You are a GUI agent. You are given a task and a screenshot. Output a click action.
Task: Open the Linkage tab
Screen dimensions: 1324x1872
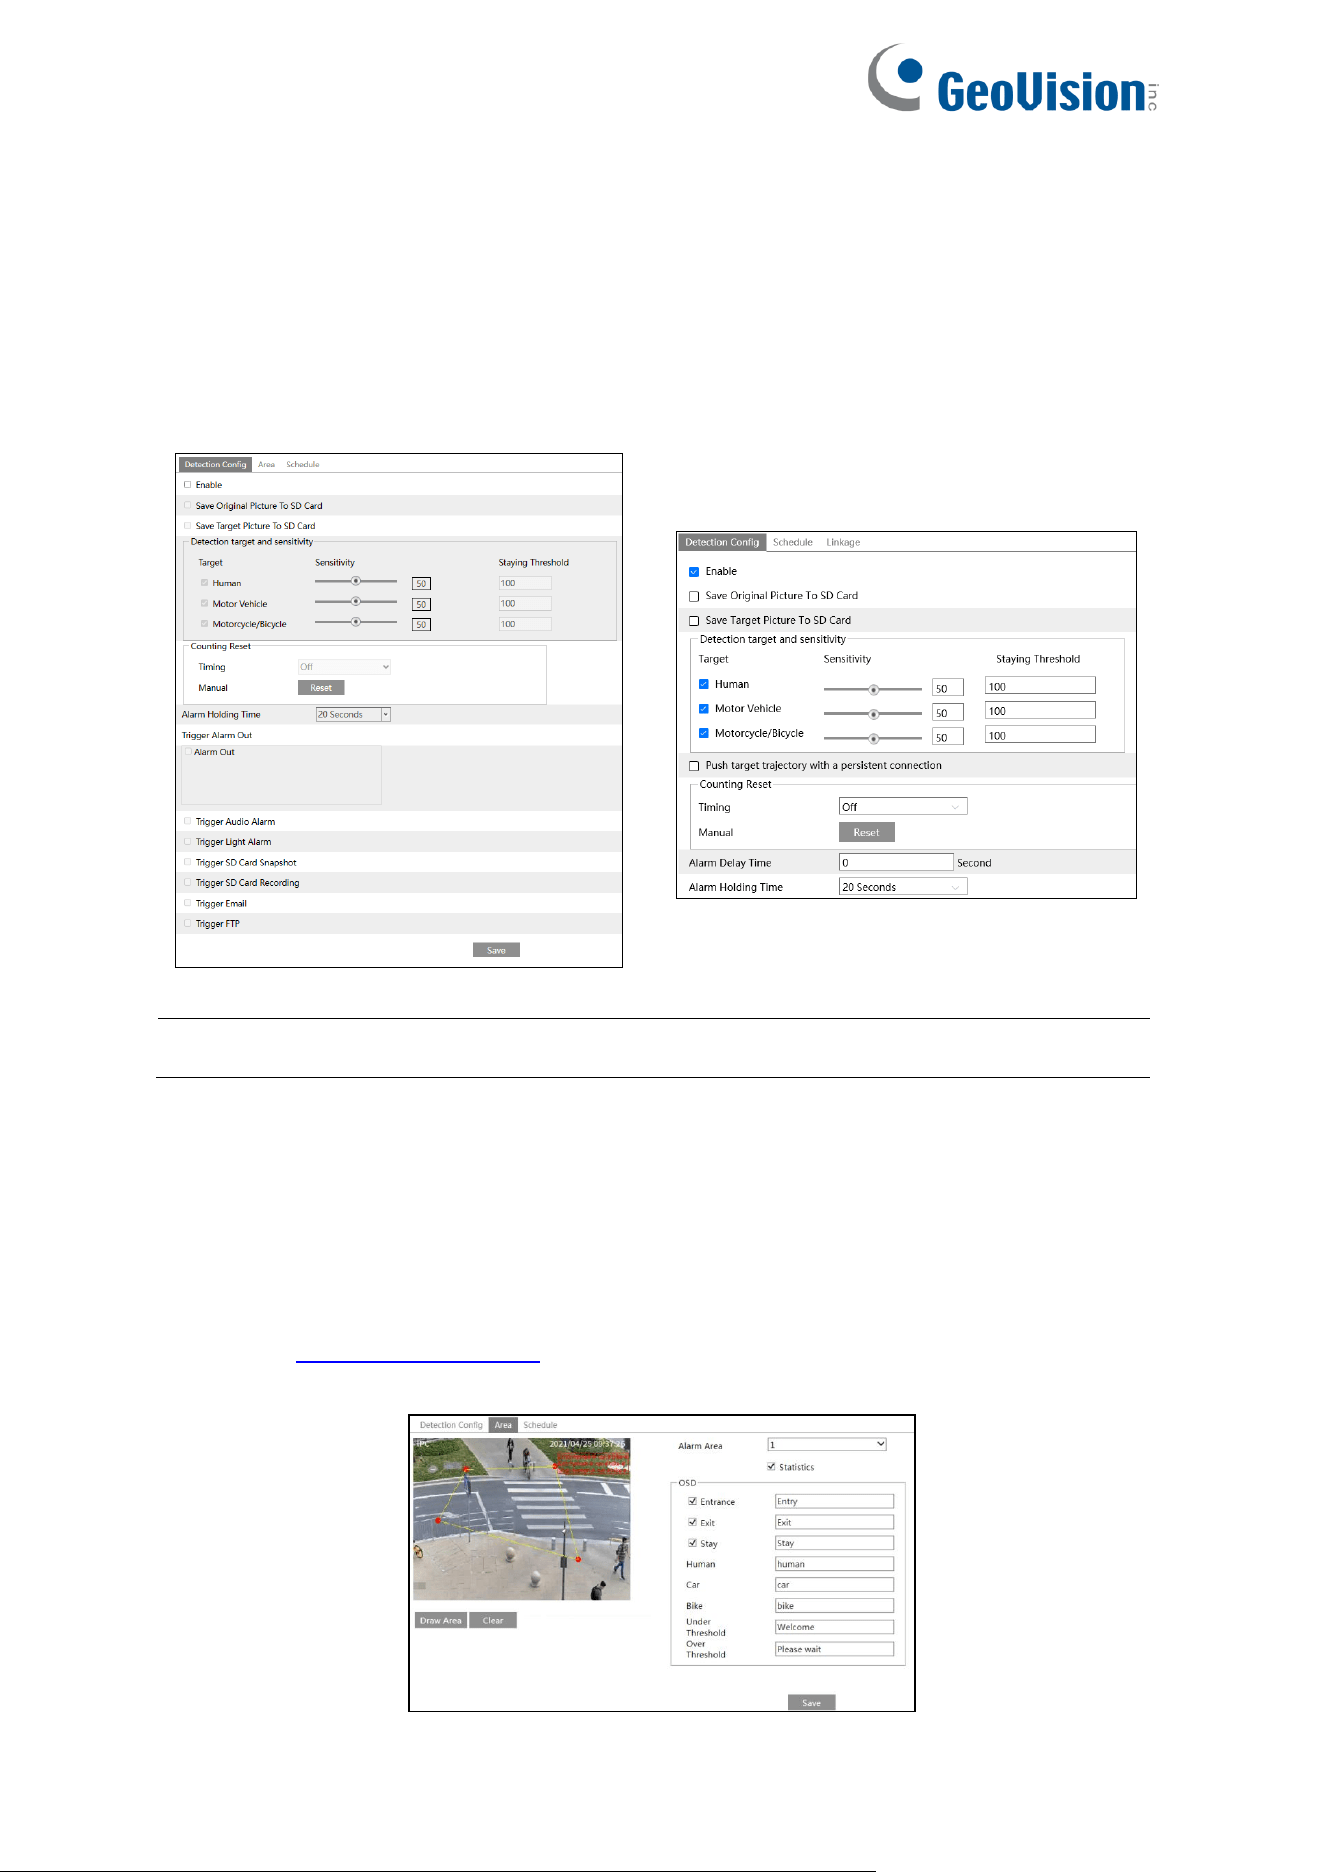coord(843,542)
